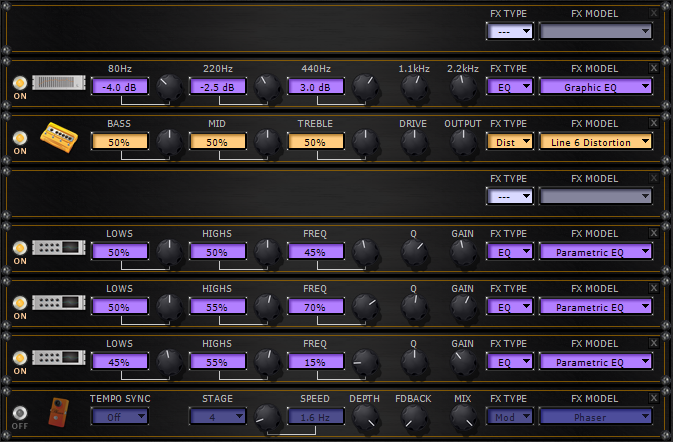Click the Graphic EQ rack unit icon

click(59, 82)
